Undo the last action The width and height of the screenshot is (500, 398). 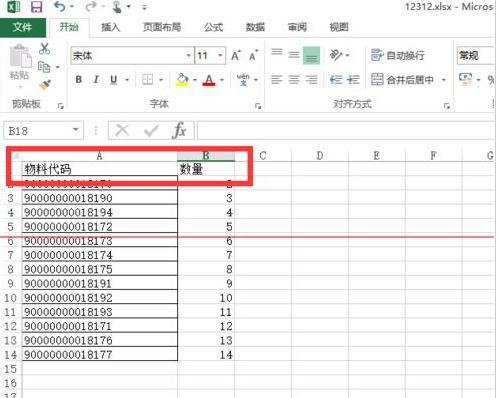click(60, 6)
